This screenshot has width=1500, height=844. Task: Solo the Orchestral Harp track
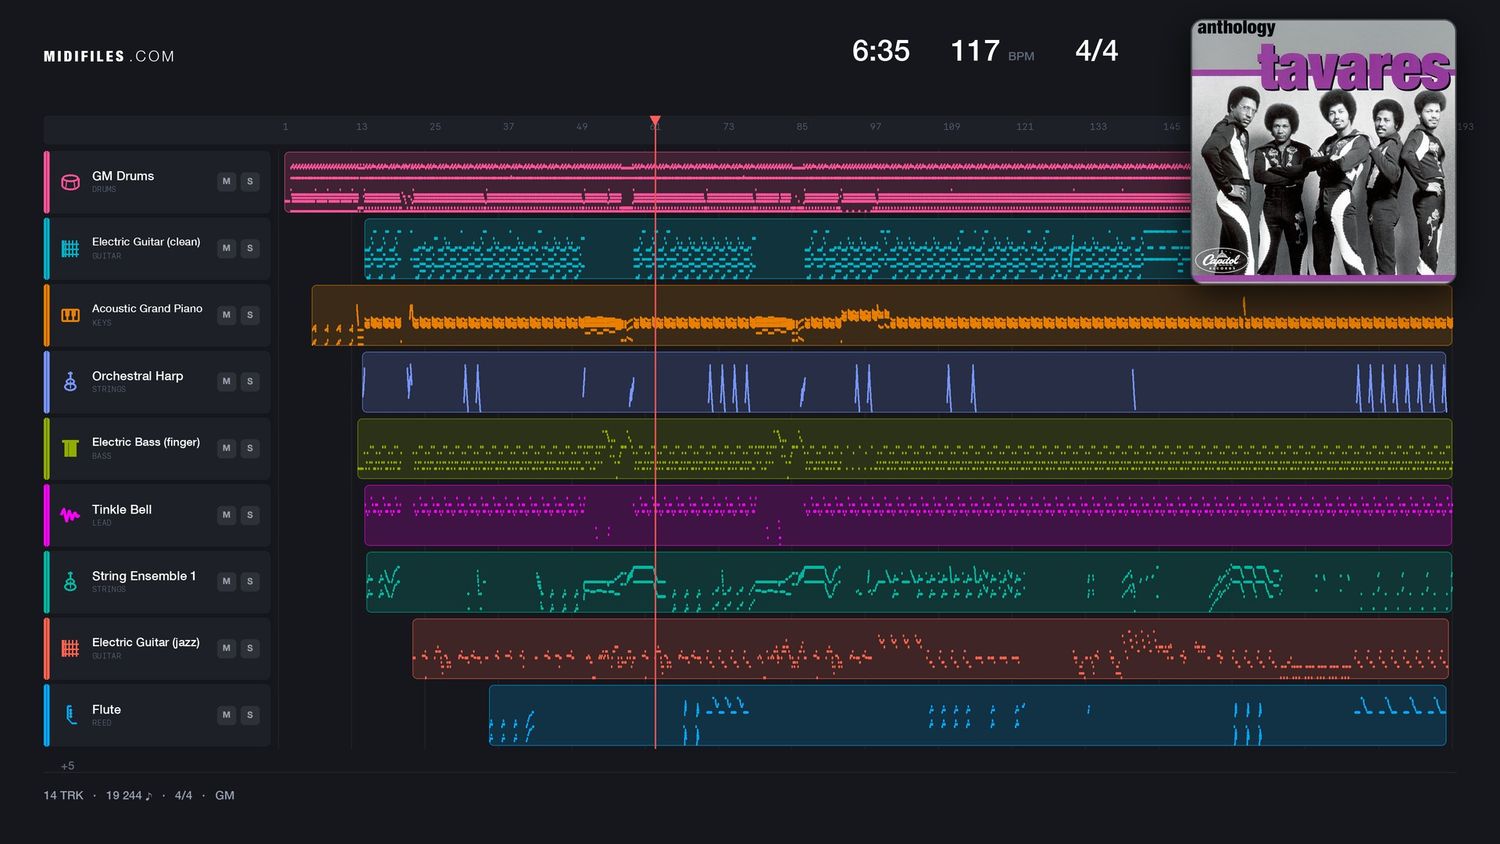coord(250,382)
